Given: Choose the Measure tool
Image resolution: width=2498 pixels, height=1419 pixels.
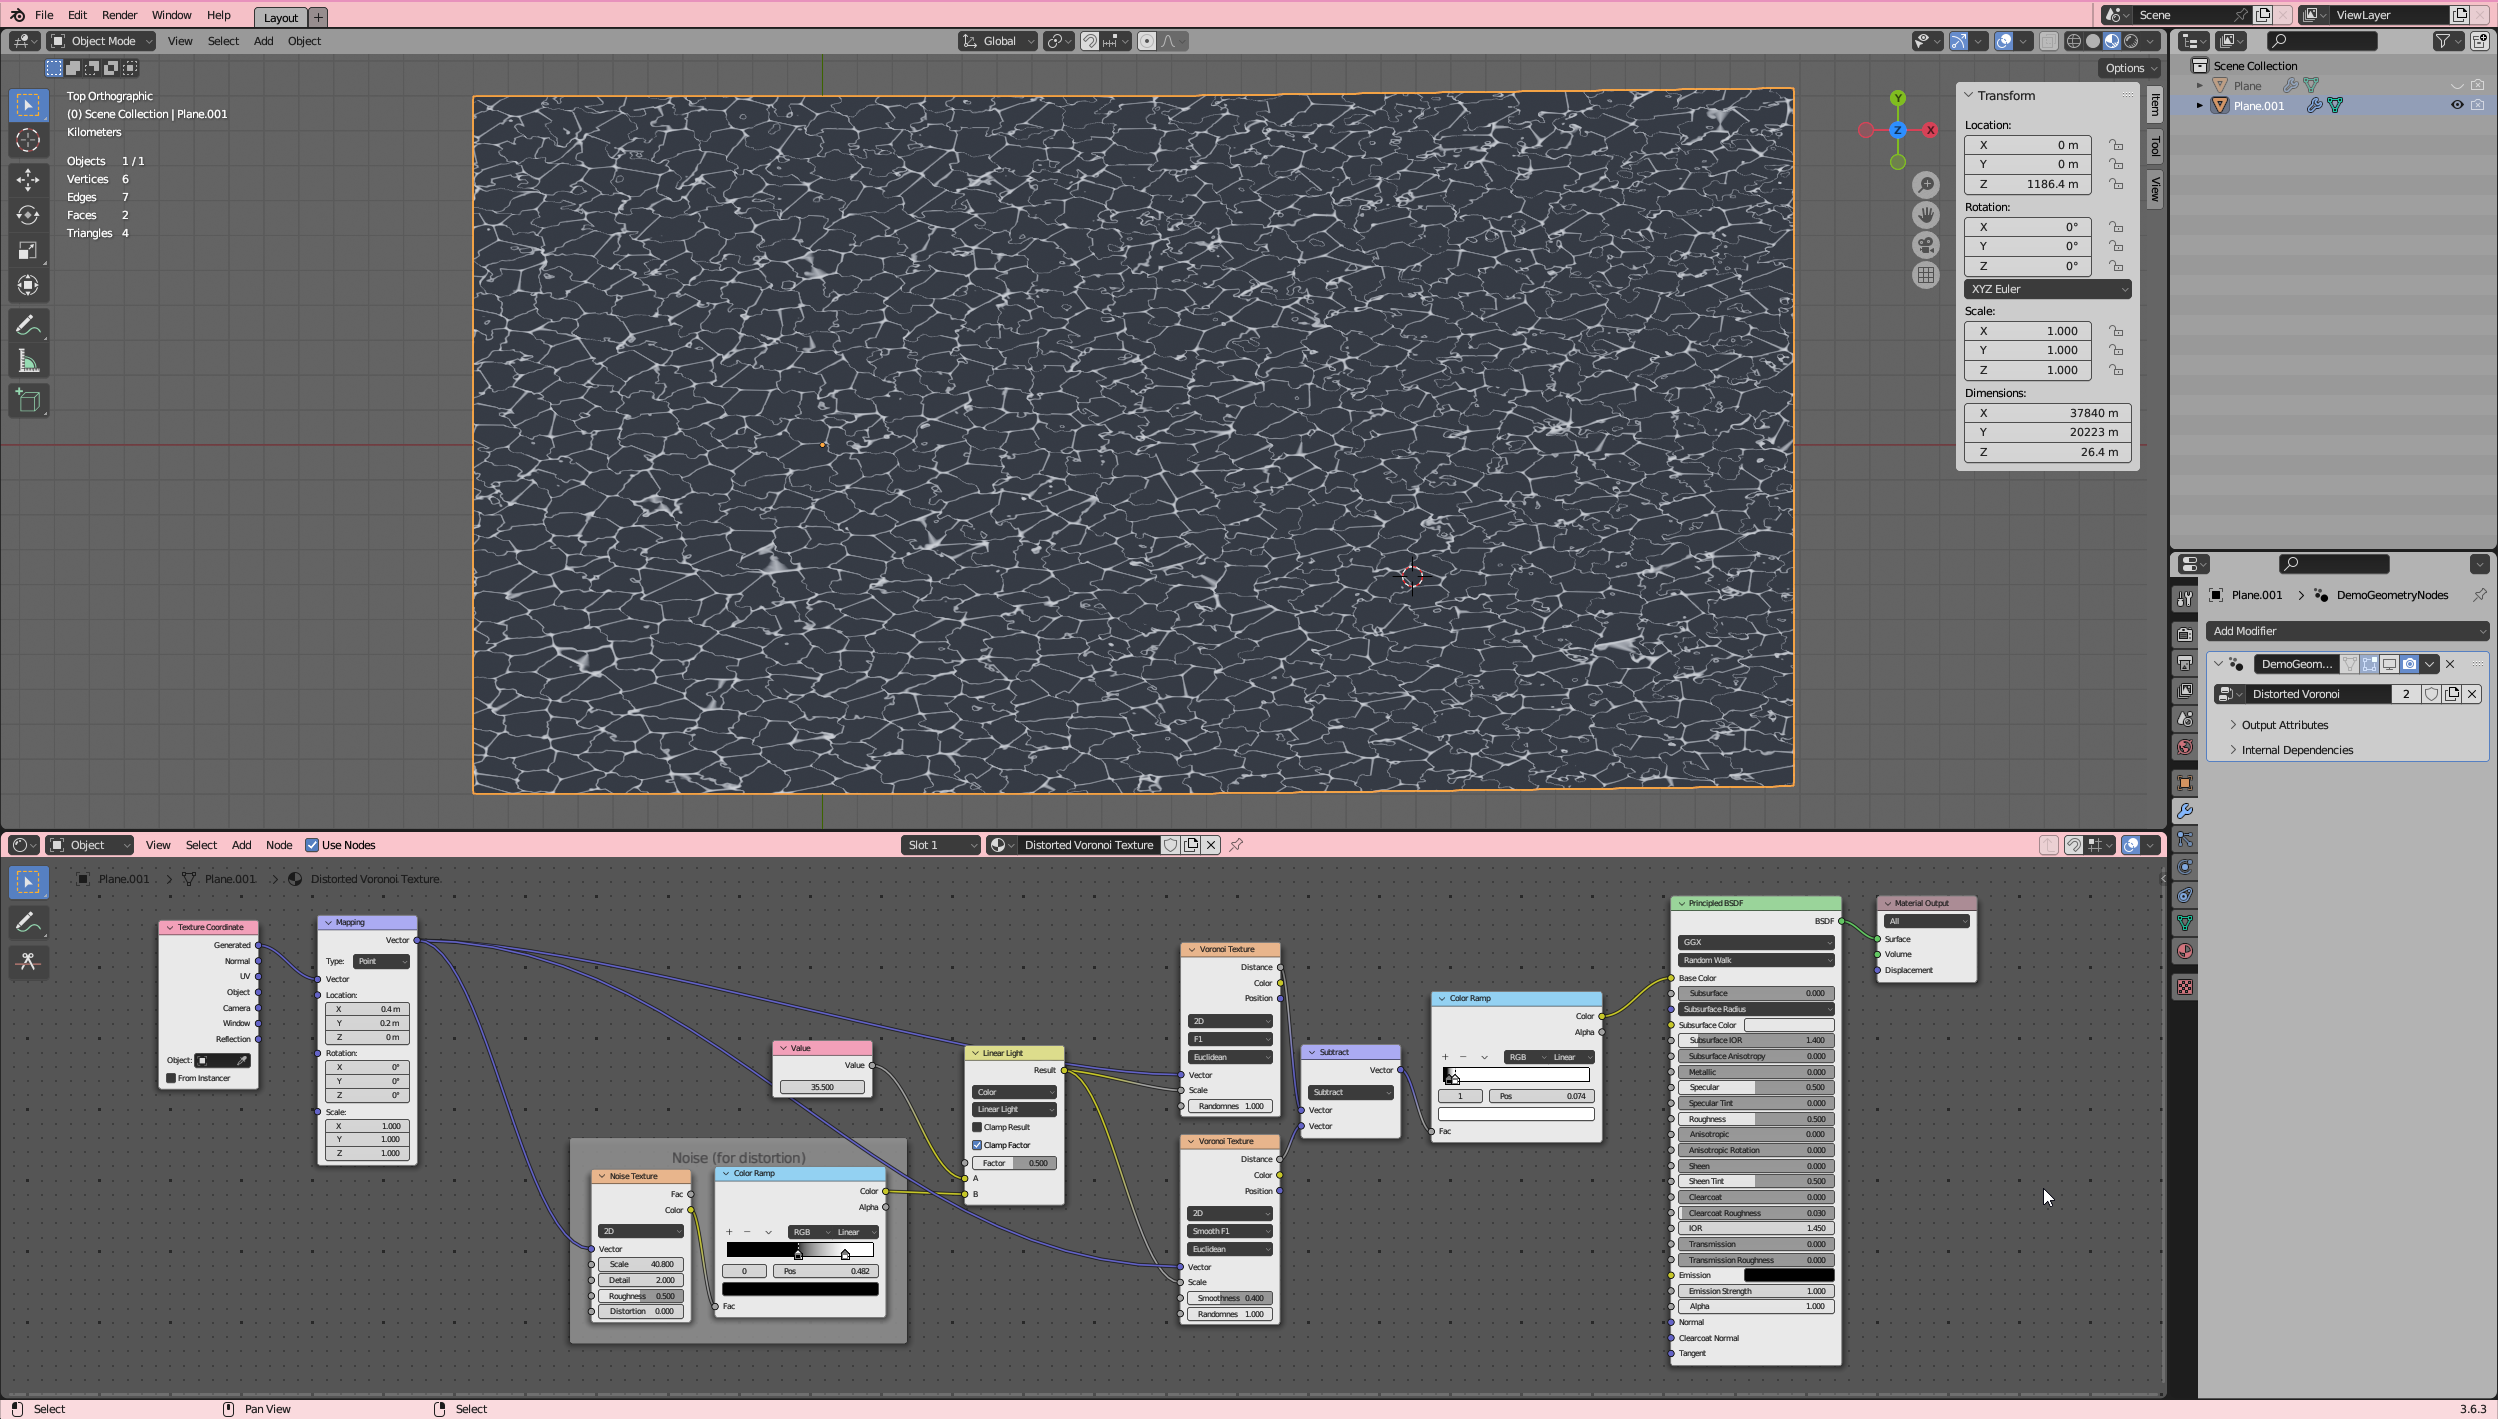Looking at the screenshot, I should point(28,361).
